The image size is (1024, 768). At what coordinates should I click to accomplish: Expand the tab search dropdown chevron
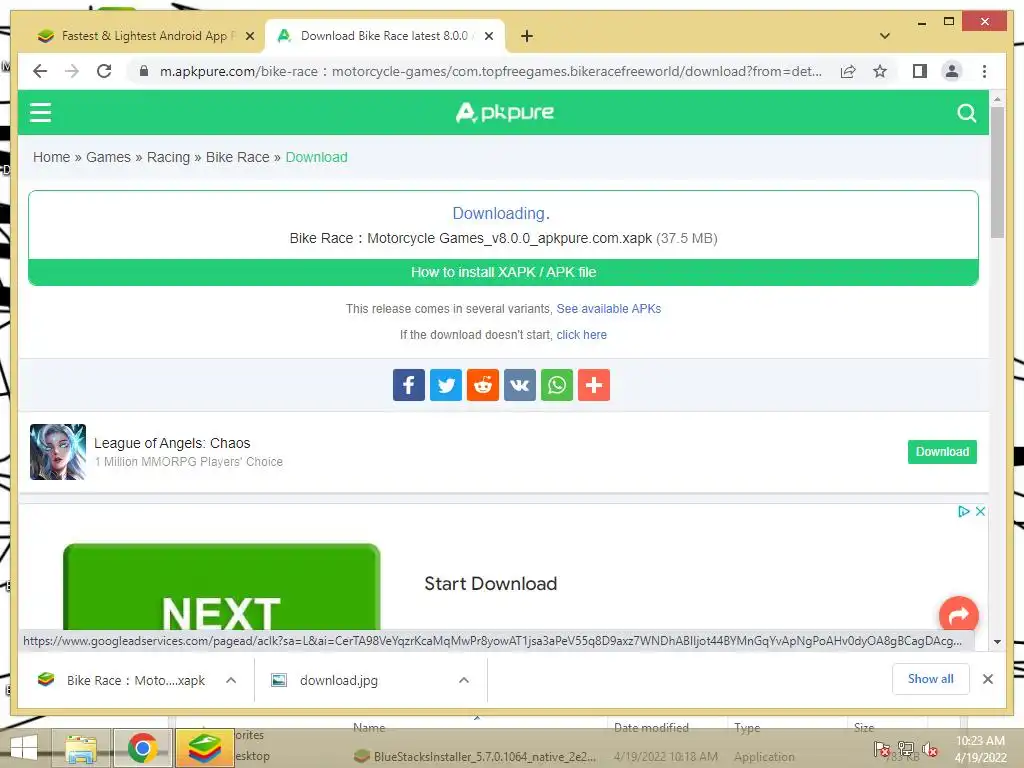(884, 37)
